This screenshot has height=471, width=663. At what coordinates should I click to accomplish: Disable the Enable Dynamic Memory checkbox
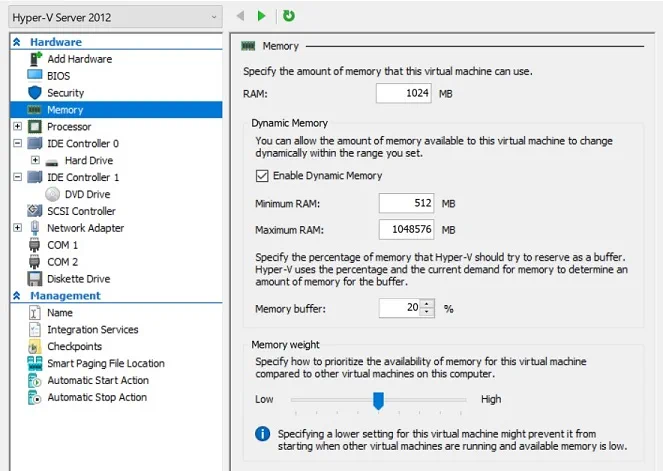(x=262, y=176)
